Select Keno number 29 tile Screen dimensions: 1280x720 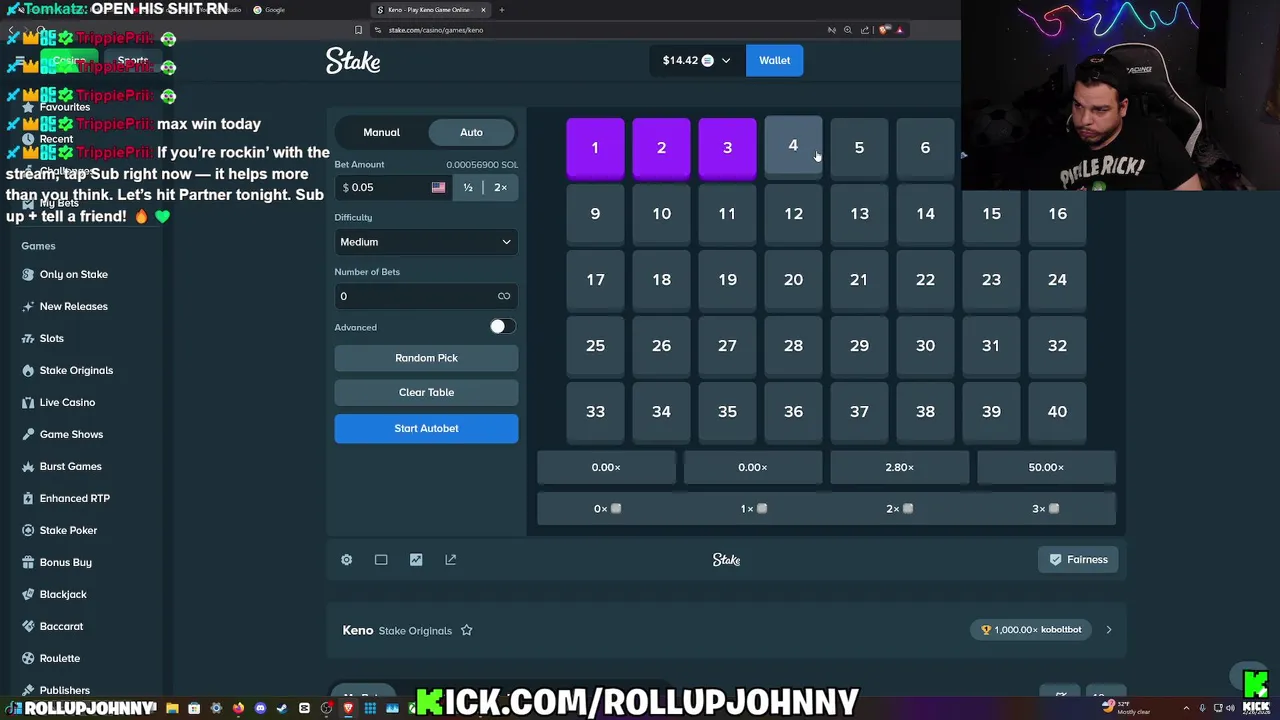click(859, 346)
